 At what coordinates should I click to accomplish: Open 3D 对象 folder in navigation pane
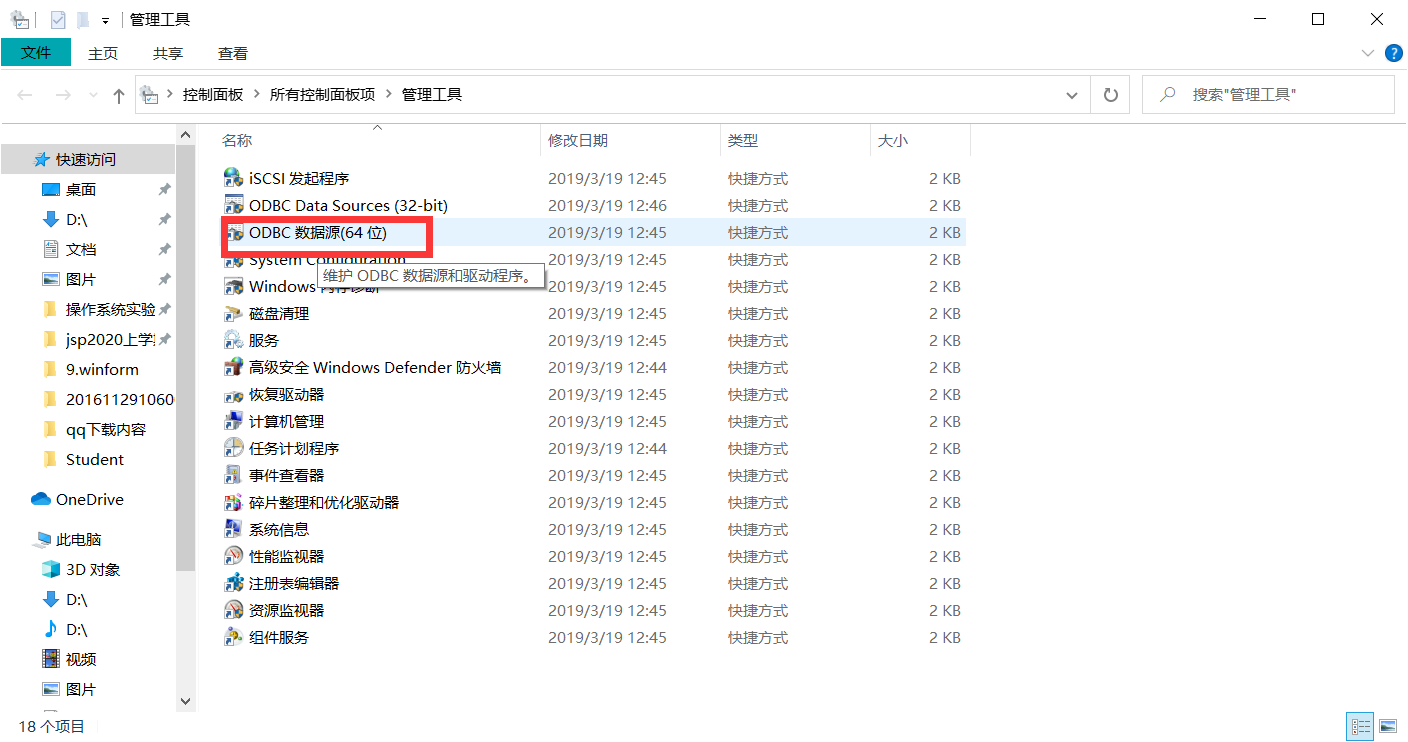click(x=93, y=569)
